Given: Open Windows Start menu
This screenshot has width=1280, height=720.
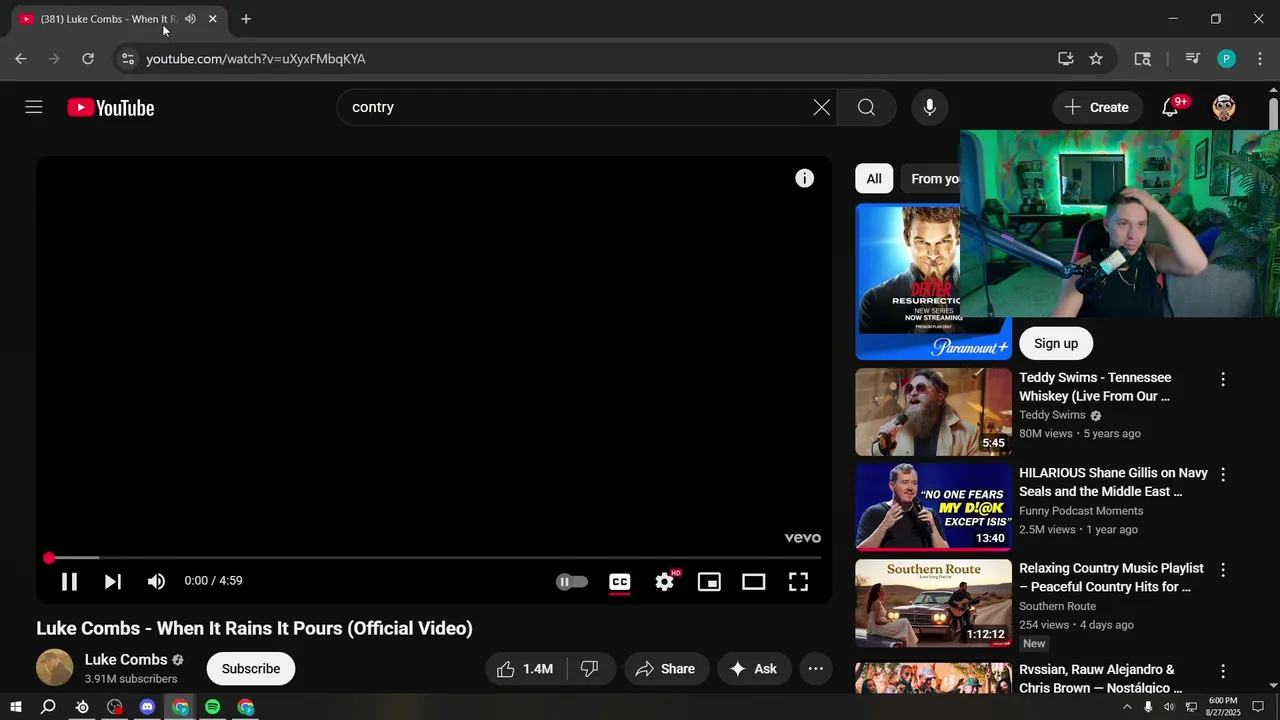Looking at the screenshot, I should coord(15,707).
